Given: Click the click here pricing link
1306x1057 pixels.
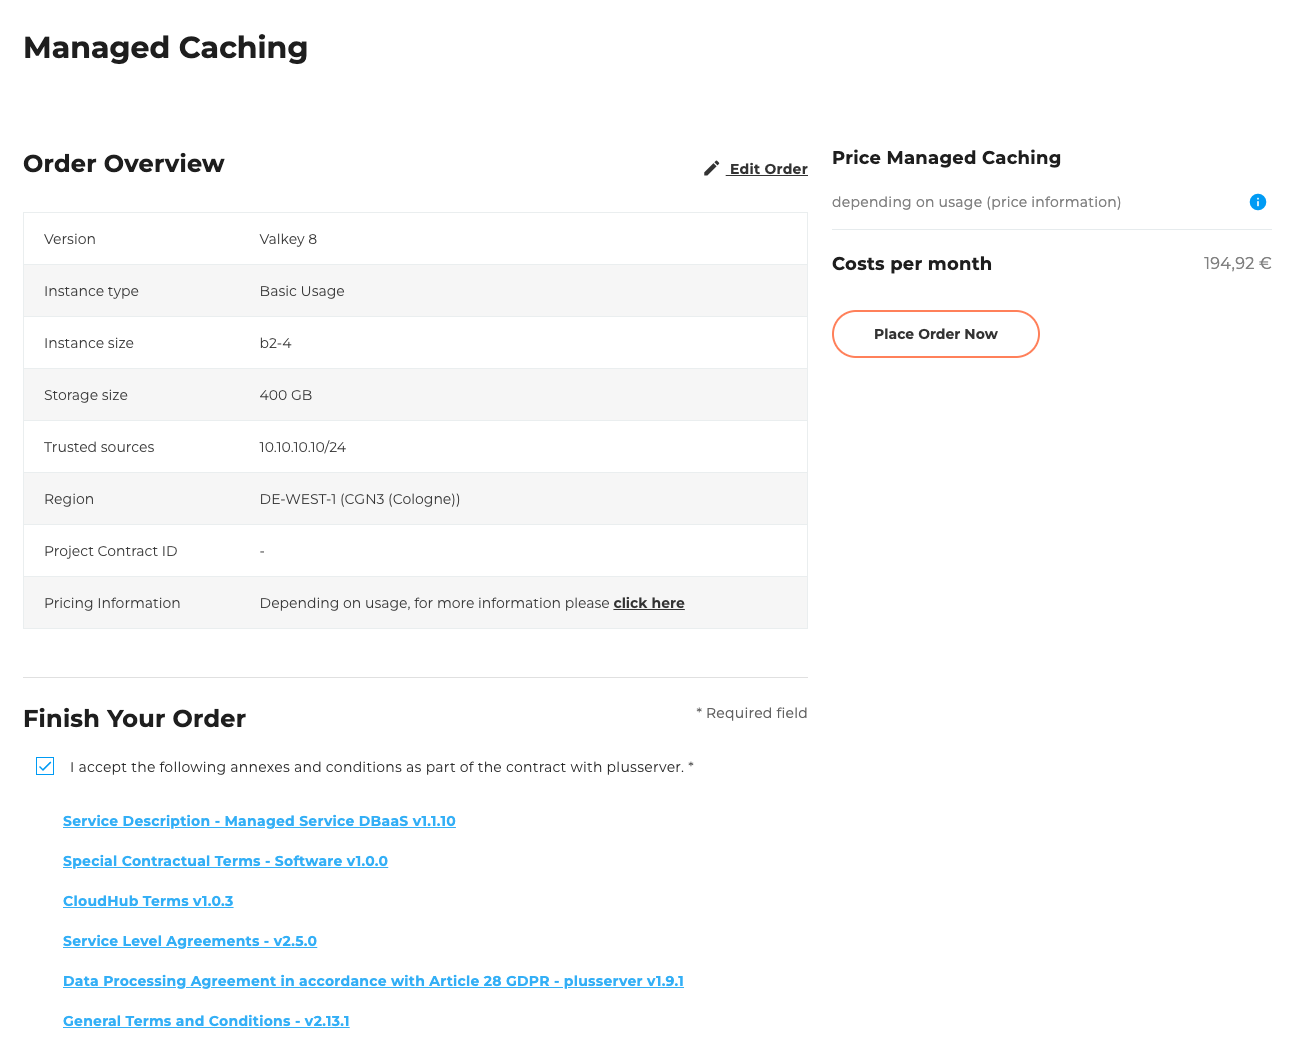Looking at the screenshot, I should pos(649,603).
